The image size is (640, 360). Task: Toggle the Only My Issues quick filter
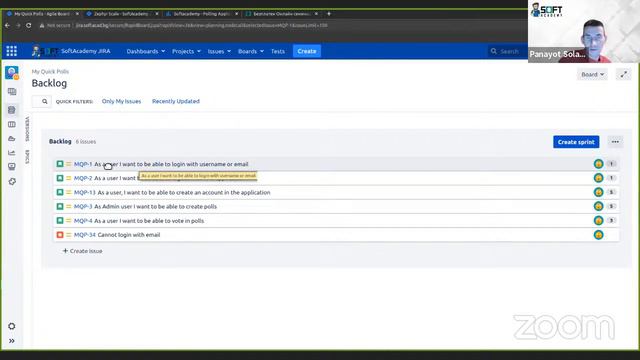[121, 101]
